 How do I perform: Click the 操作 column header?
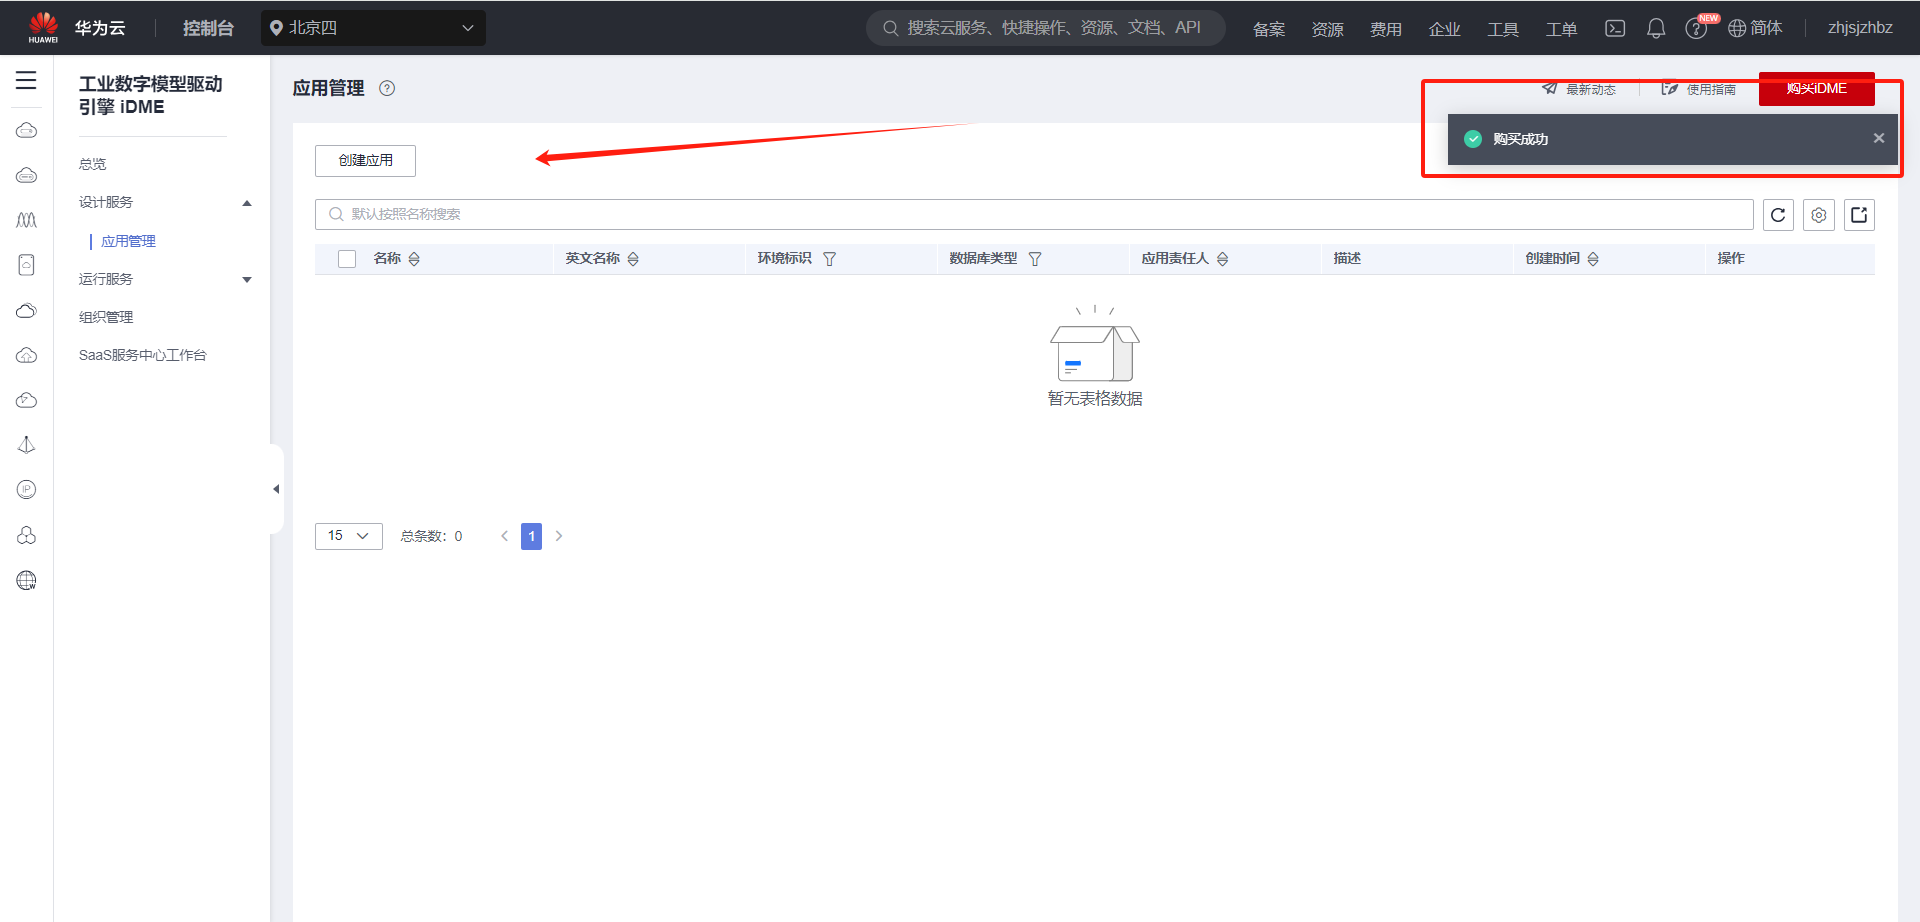coord(1731,258)
